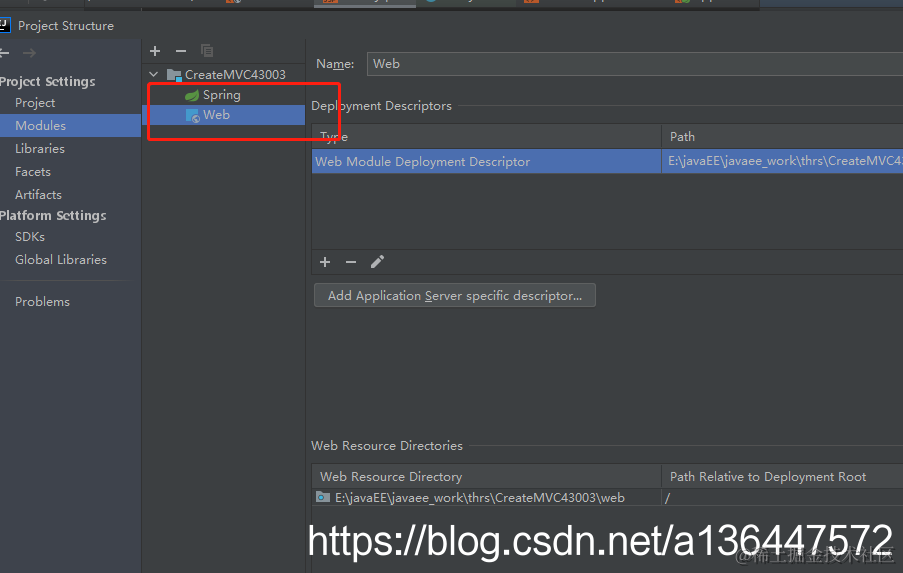This screenshot has width=903, height=573.
Task: Click the descriptor path cell
Action: [x=783, y=161]
